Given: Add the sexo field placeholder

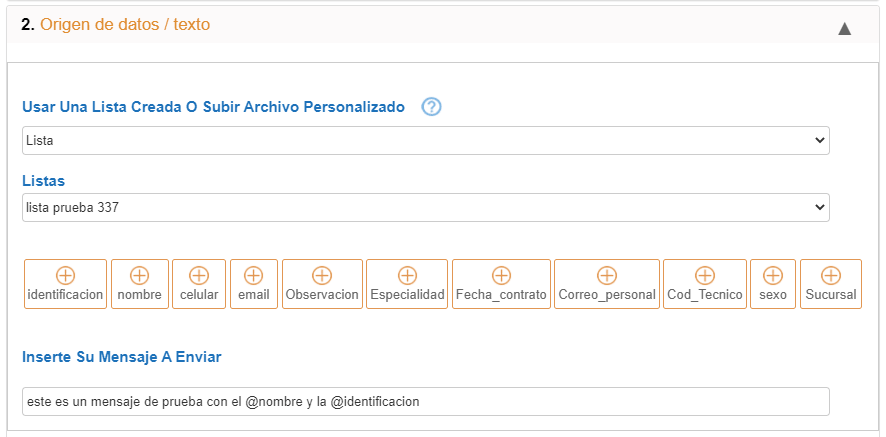Looking at the screenshot, I should pyautogui.click(x=773, y=284).
